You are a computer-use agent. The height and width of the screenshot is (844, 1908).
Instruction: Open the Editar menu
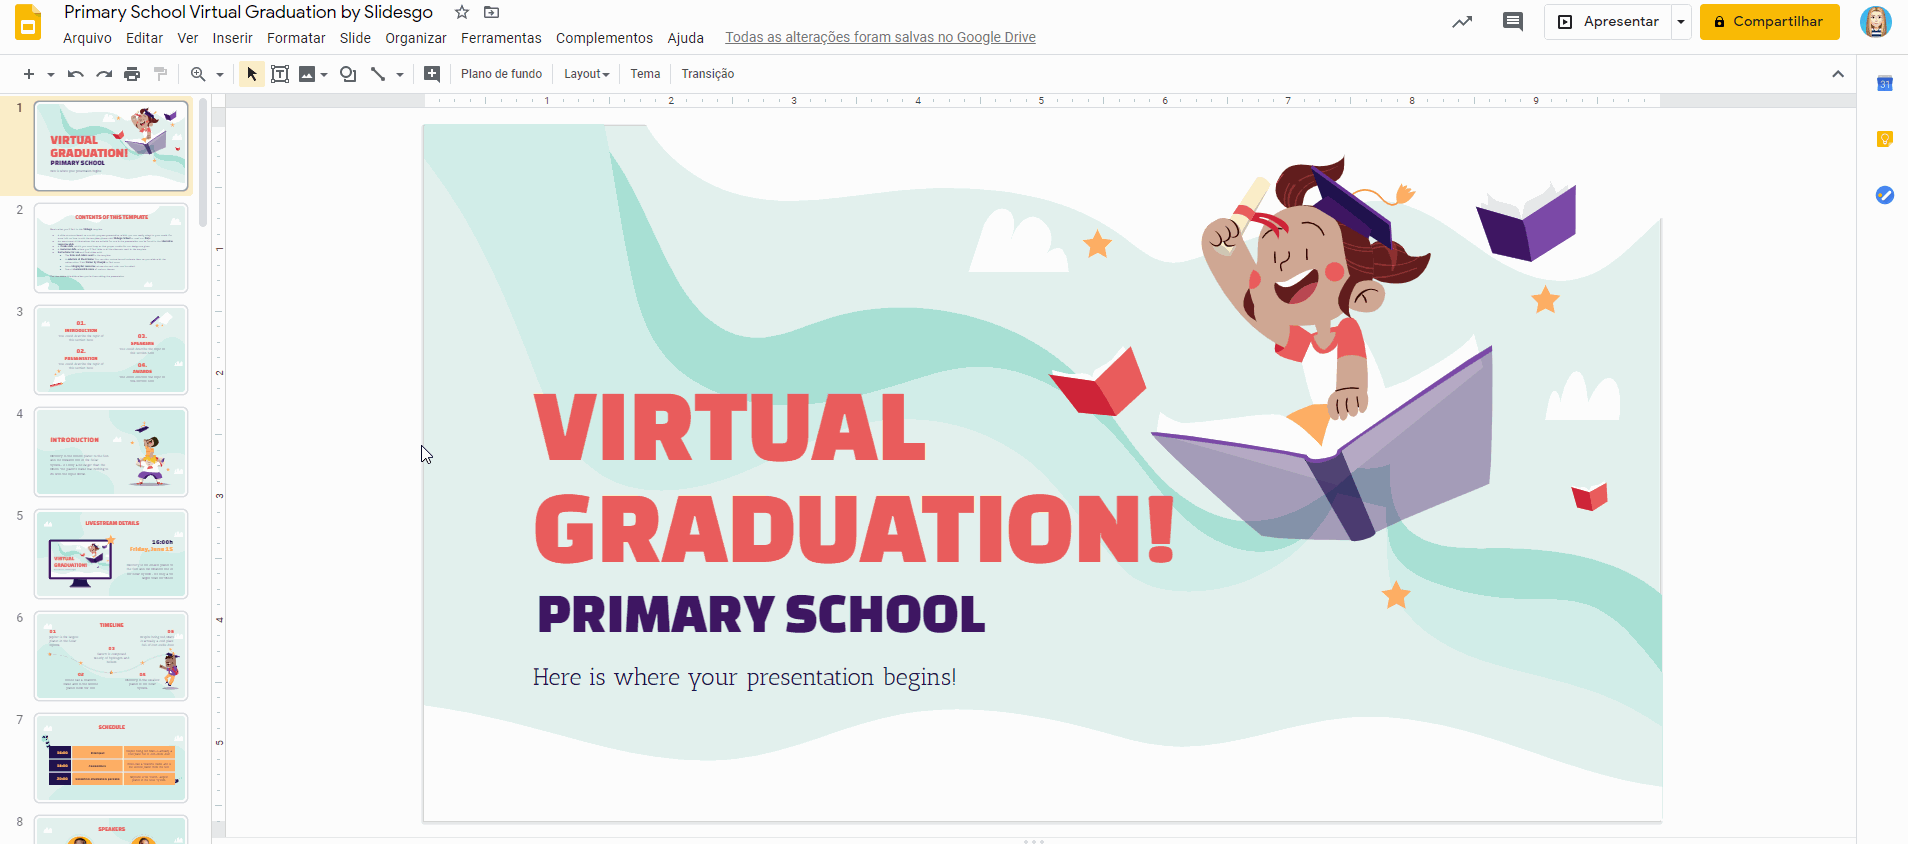(x=144, y=38)
